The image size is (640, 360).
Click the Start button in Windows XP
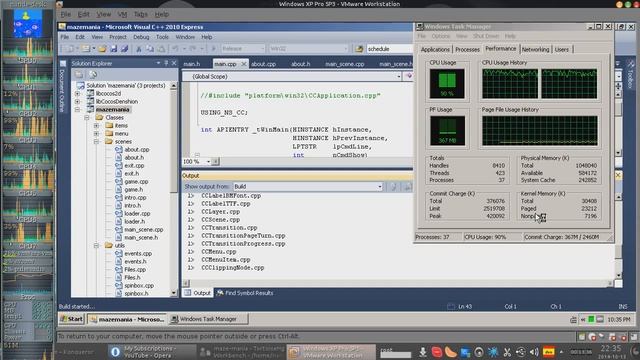coord(71,319)
